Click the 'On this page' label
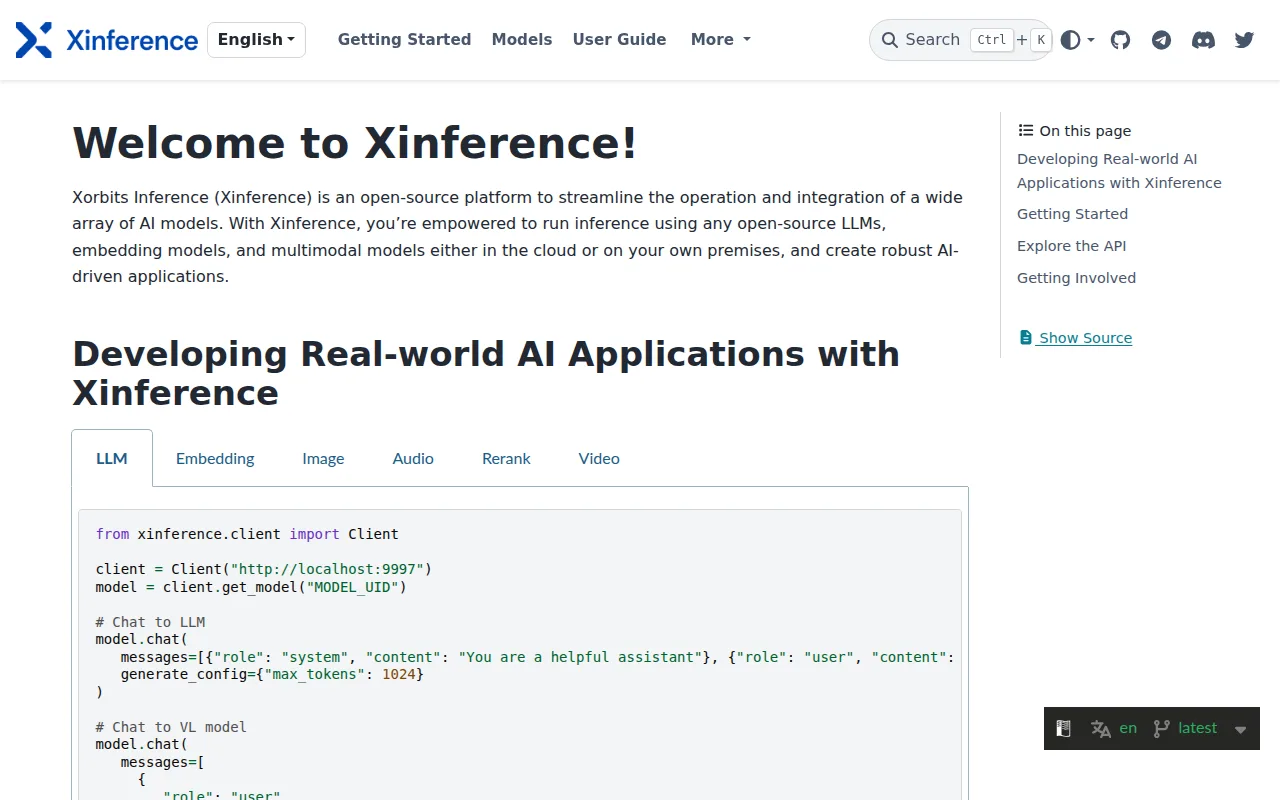 pyautogui.click(x=1085, y=131)
